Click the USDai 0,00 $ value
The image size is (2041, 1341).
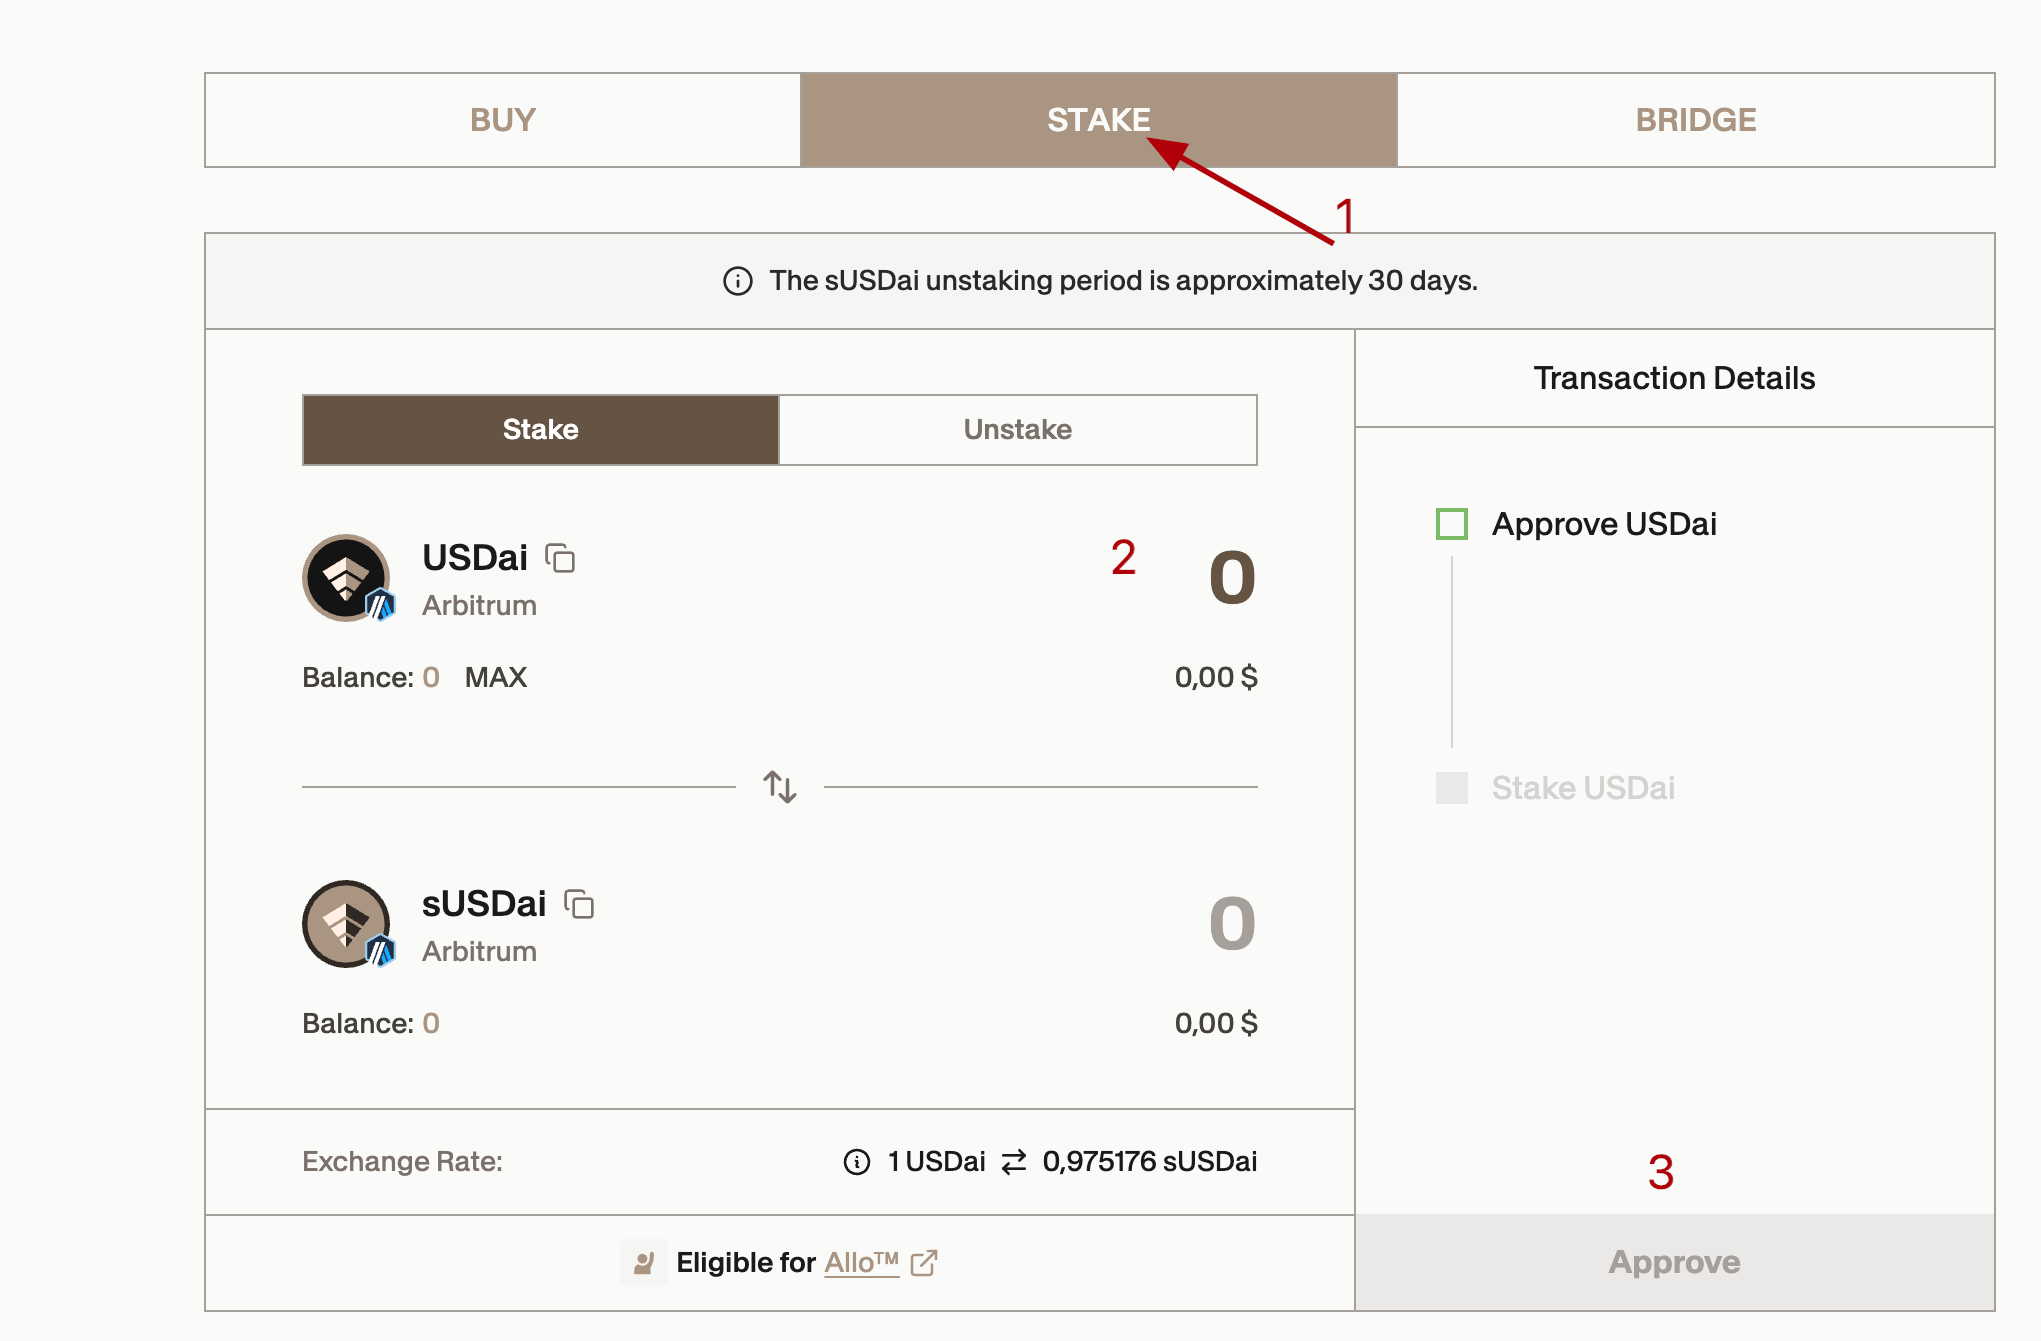[x=1216, y=678]
